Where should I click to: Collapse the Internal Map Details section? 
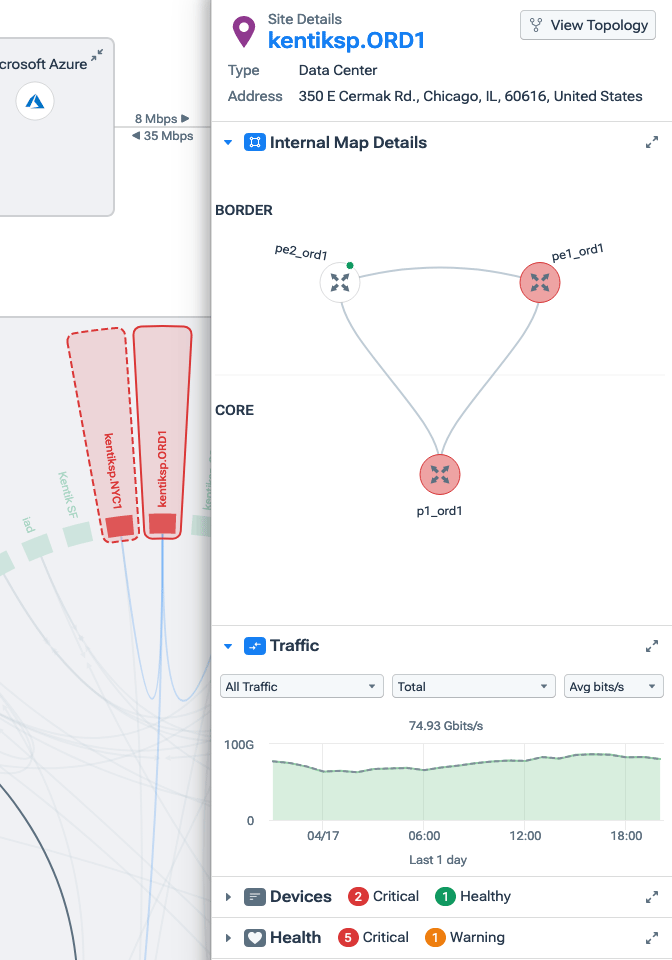tap(228, 143)
